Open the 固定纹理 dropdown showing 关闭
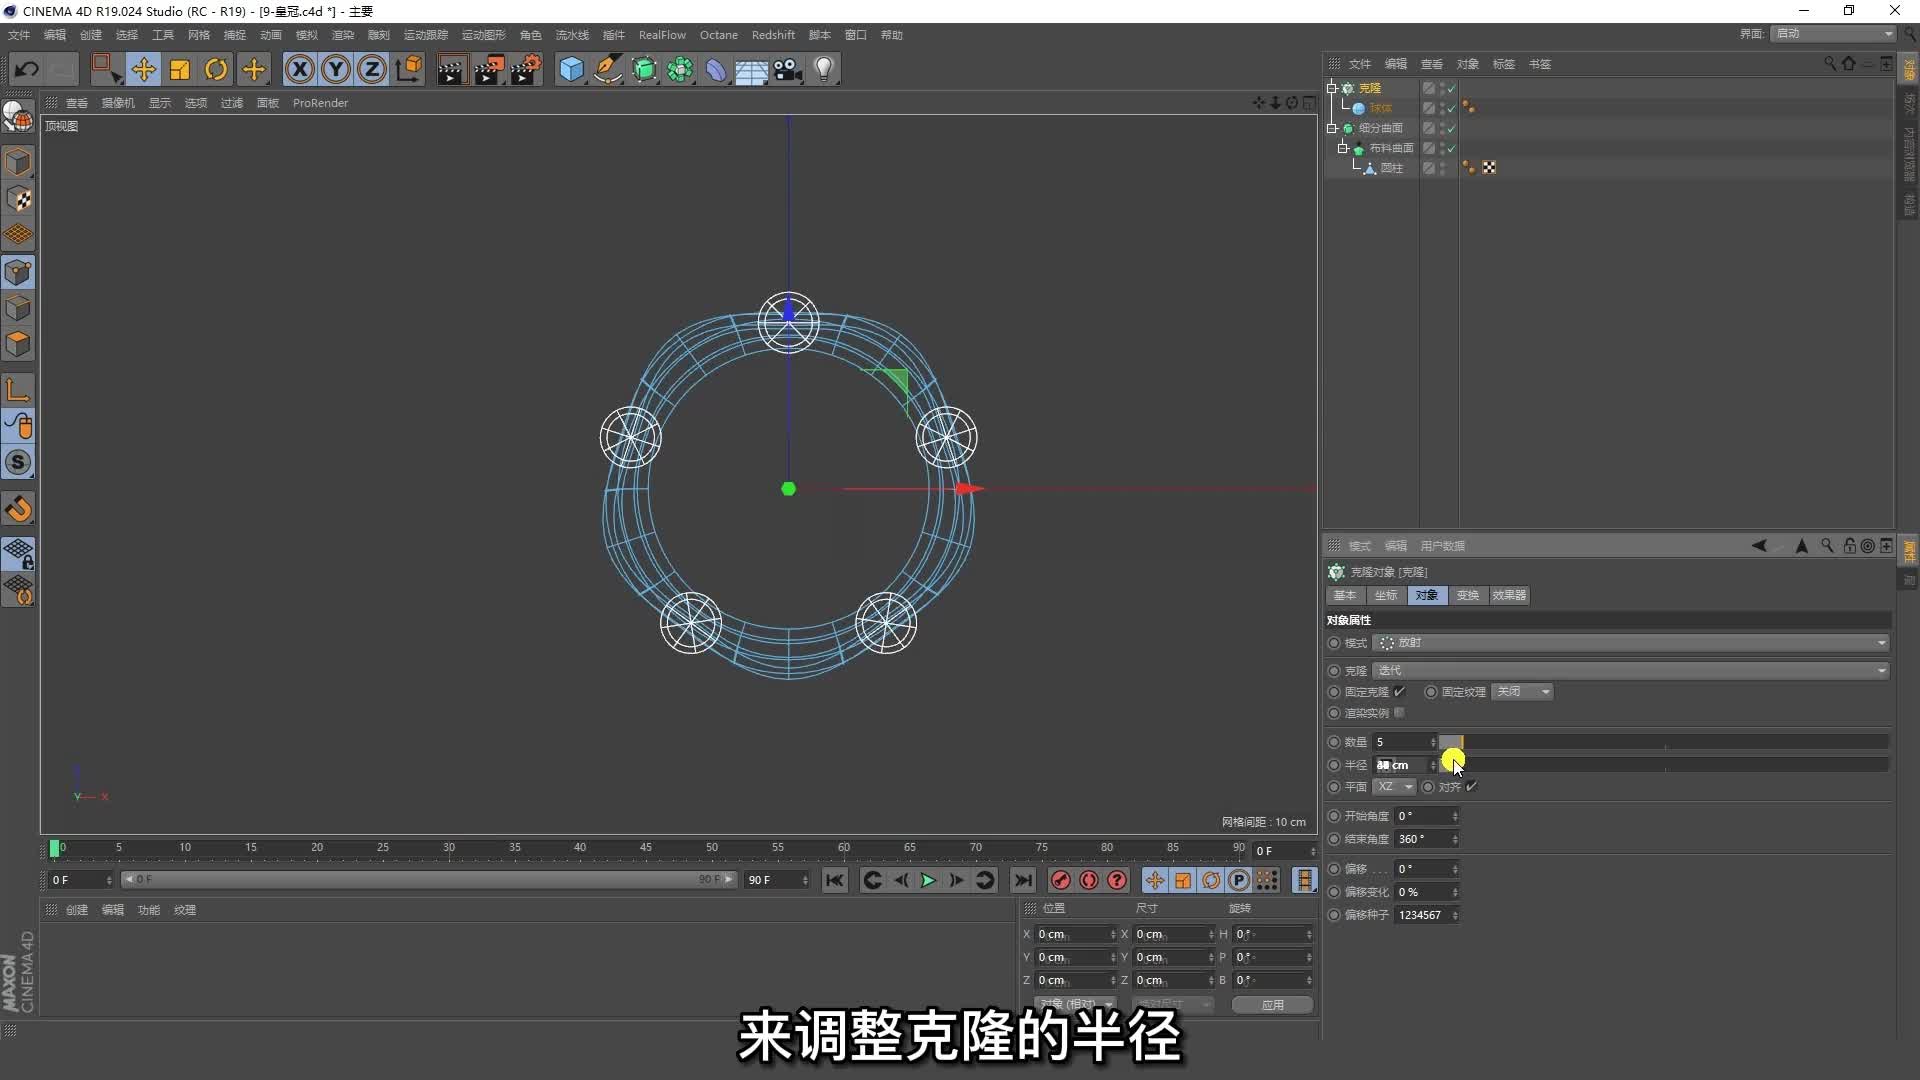This screenshot has width=1920, height=1080. [x=1522, y=692]
